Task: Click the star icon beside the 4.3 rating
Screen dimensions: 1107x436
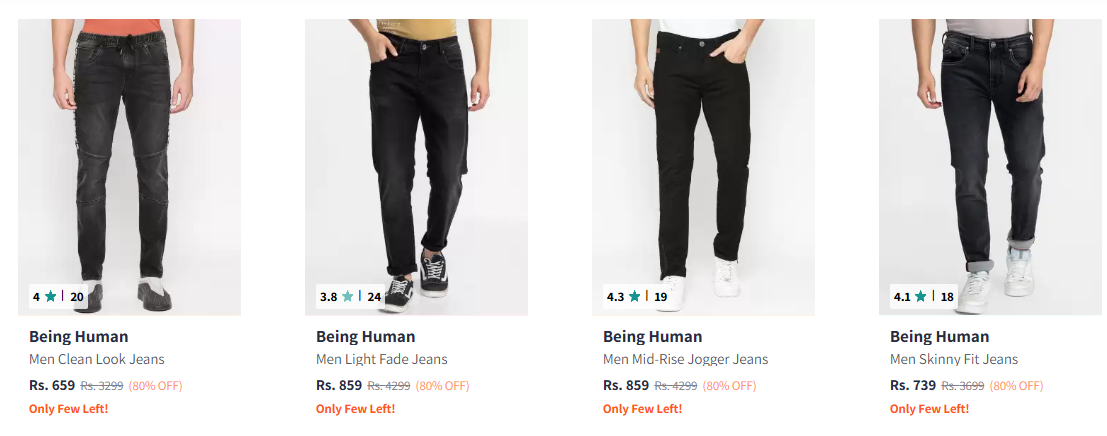Action: point(634,297)
